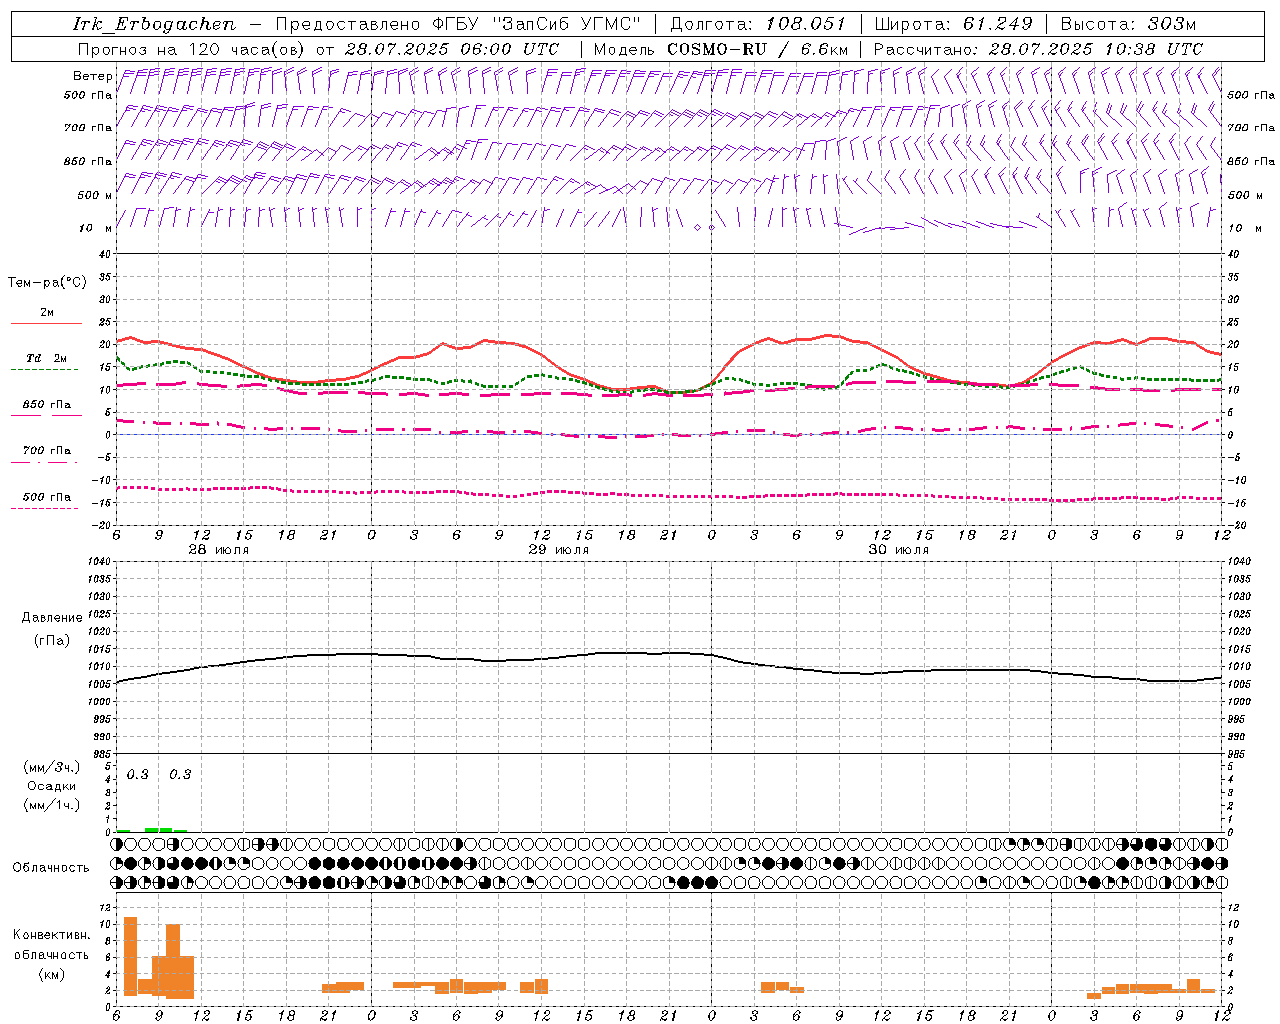The image size is (1280, 1024).
Task: Click the Давление pressure panel label
Action: click(52, 618)
